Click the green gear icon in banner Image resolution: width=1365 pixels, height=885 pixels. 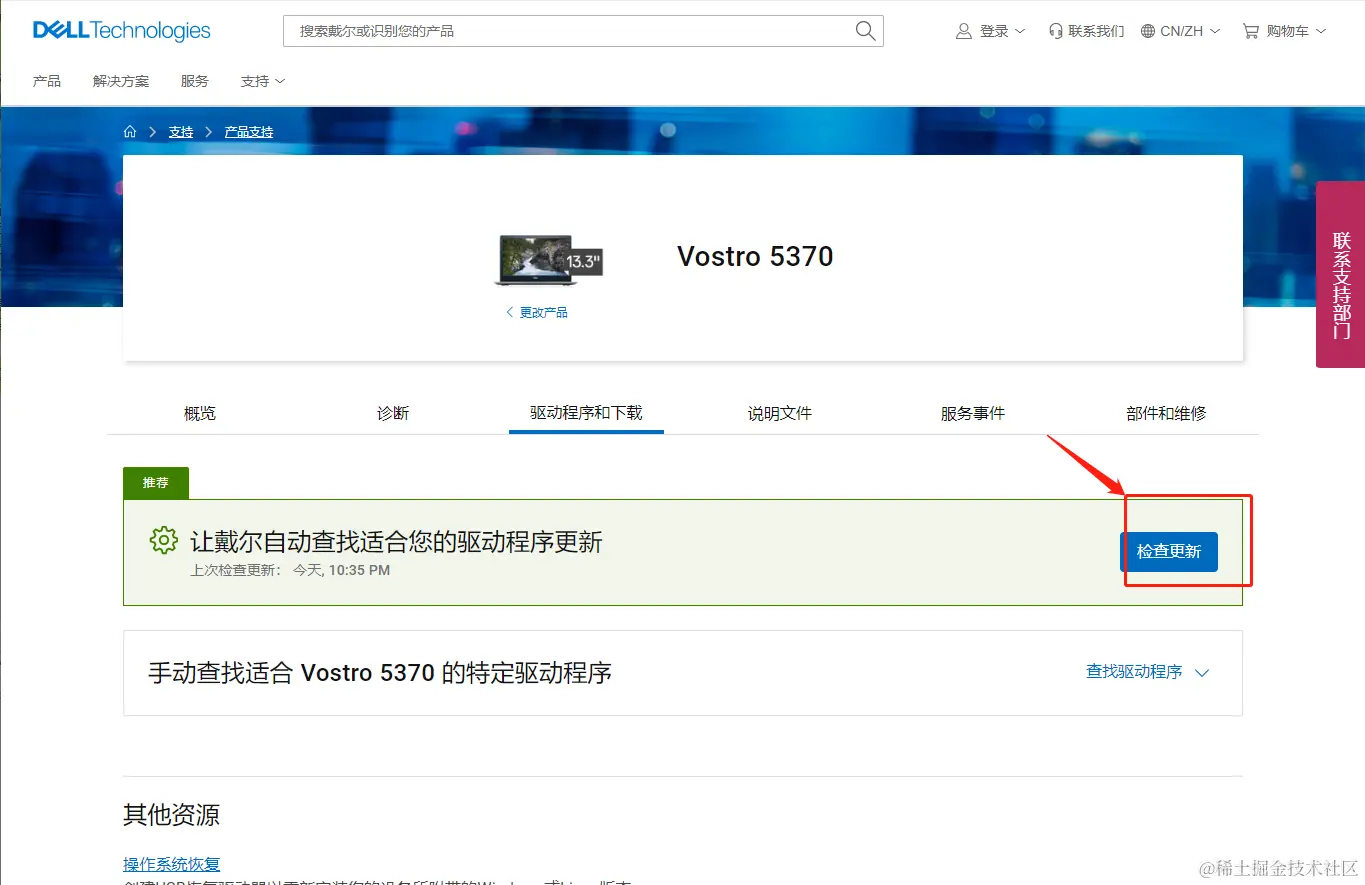[x=164, y=541]
